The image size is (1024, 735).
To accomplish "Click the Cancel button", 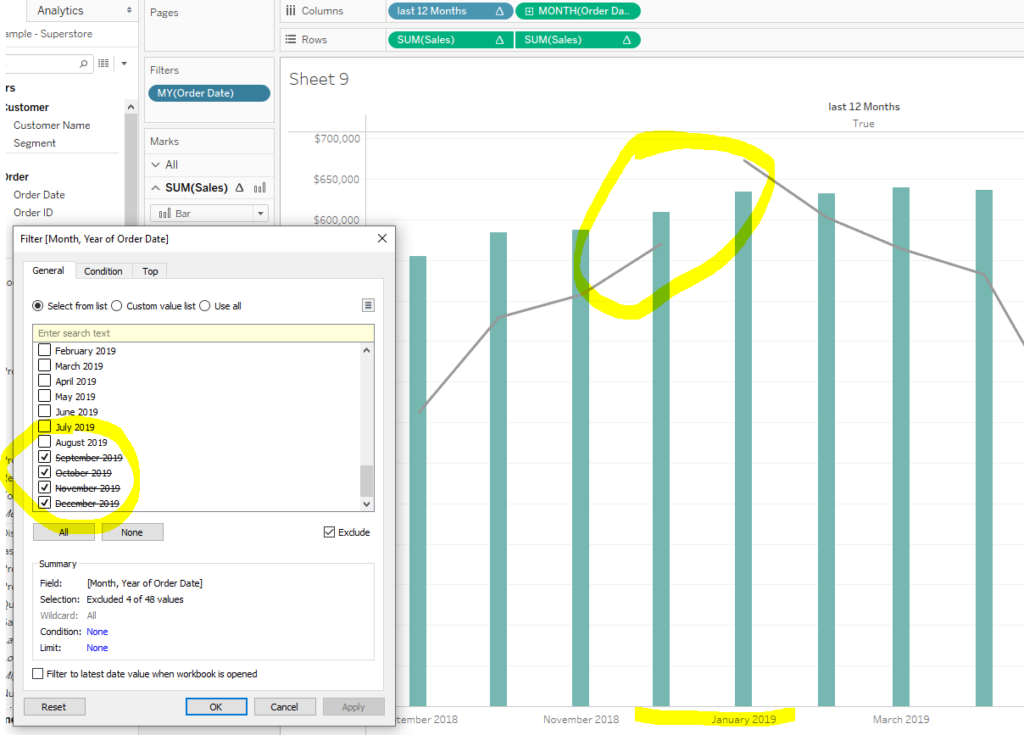I will (285, 707).
